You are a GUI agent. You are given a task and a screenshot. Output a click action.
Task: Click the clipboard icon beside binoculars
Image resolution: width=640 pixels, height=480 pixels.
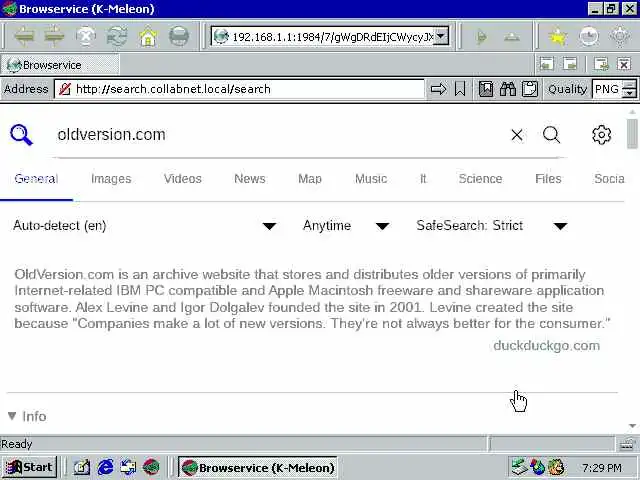(530, 89)
